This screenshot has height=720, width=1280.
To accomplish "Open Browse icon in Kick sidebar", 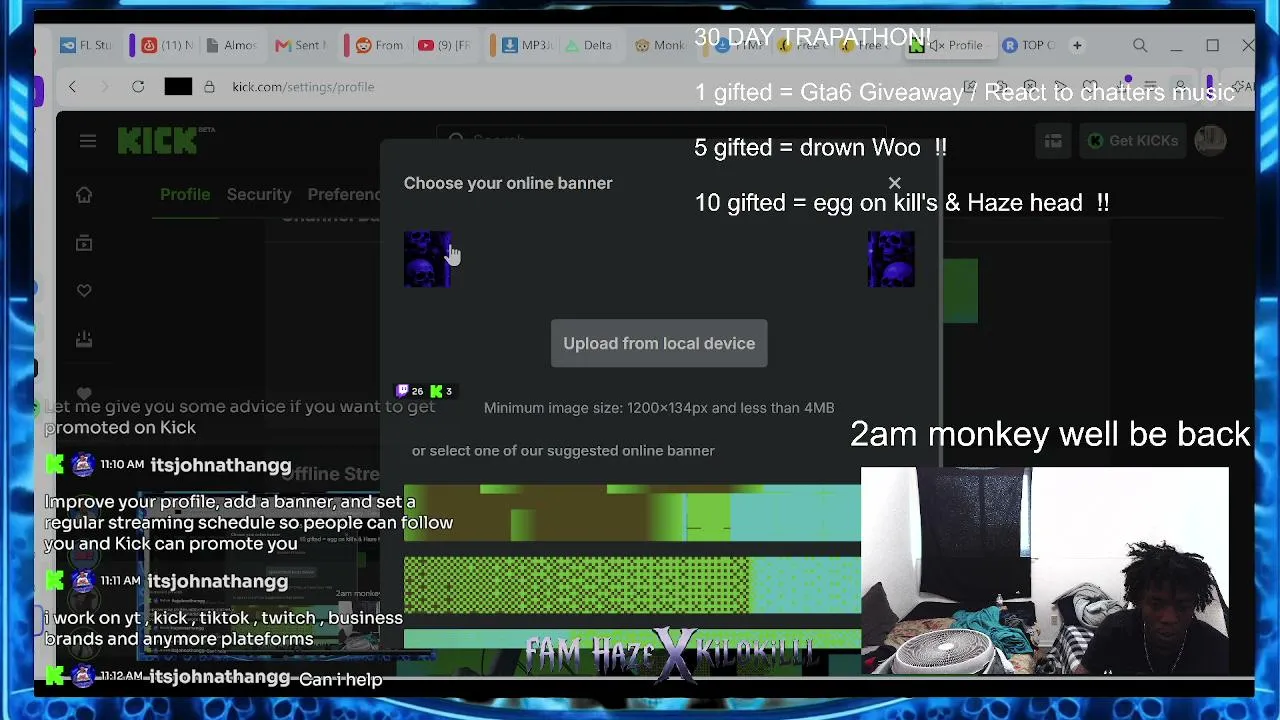I will pos(84,243).
